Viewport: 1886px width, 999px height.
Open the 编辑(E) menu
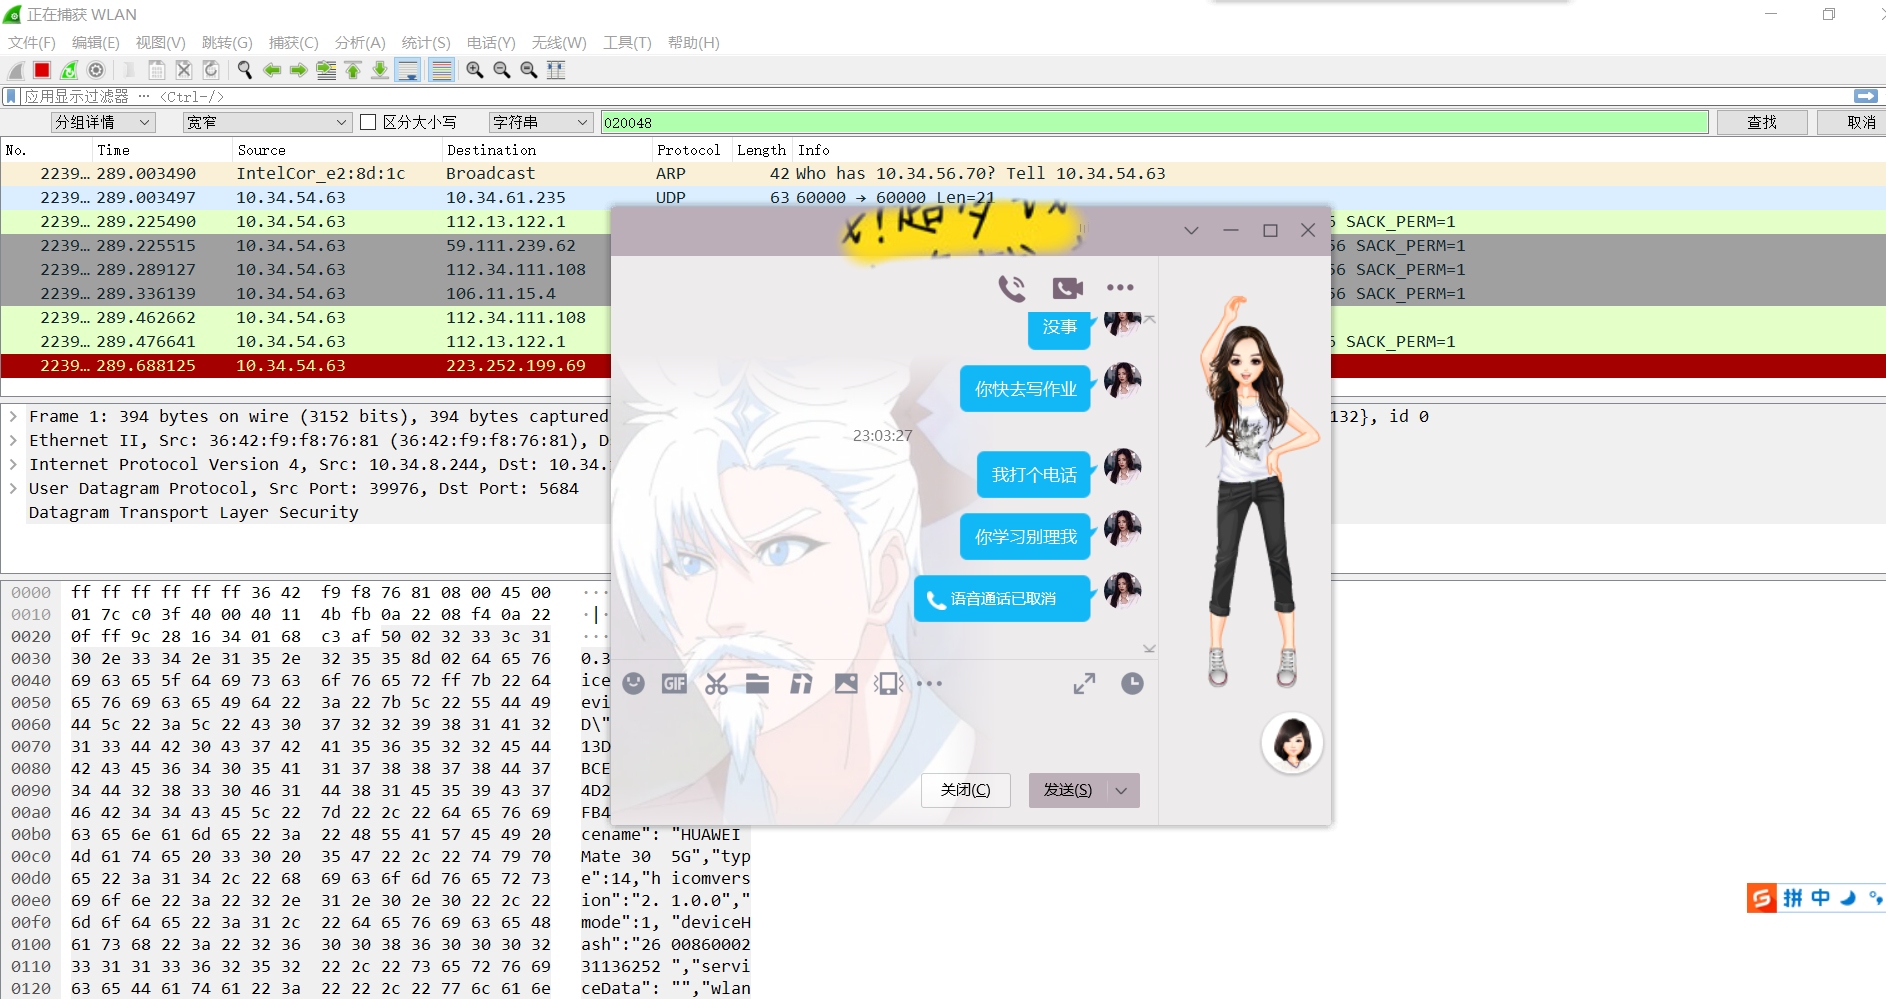click(x=96, y=42)
